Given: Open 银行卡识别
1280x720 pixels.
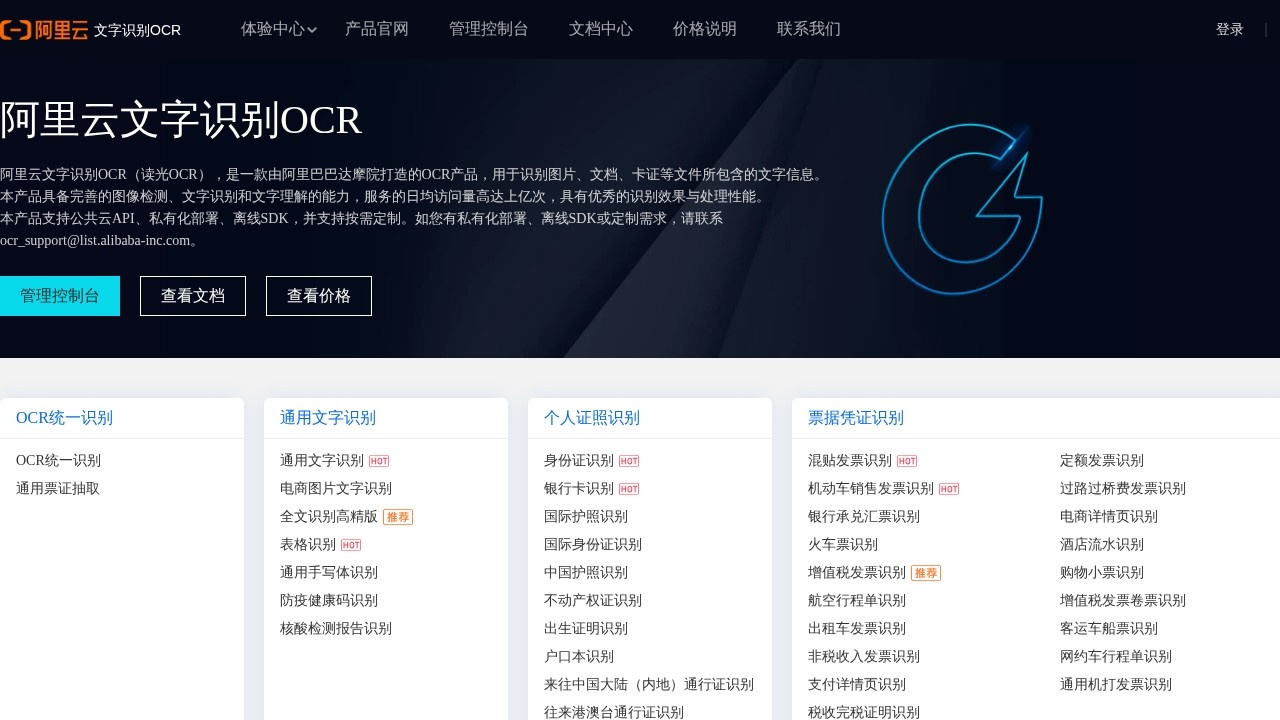Looking at the screenshot, I should tap(579, 489).
